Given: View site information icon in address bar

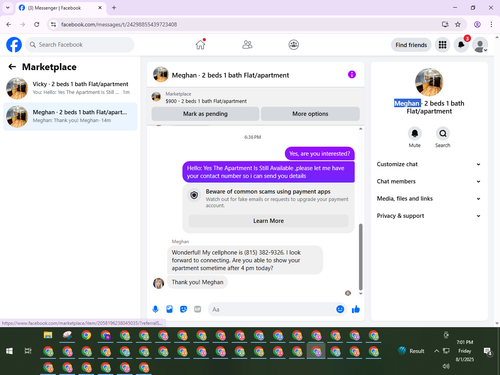Looking at the screenshot, I should pos(53,24).
